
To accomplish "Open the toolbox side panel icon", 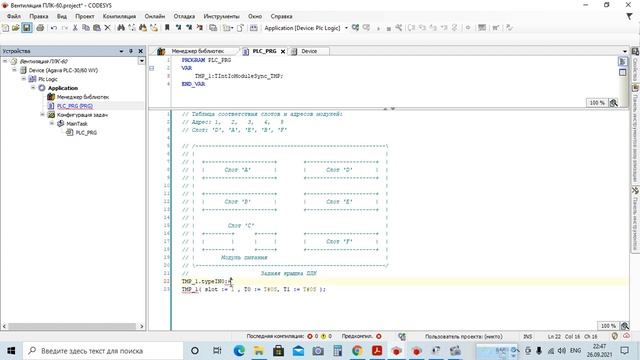I will pyautogui.click(x=636, y=191).
